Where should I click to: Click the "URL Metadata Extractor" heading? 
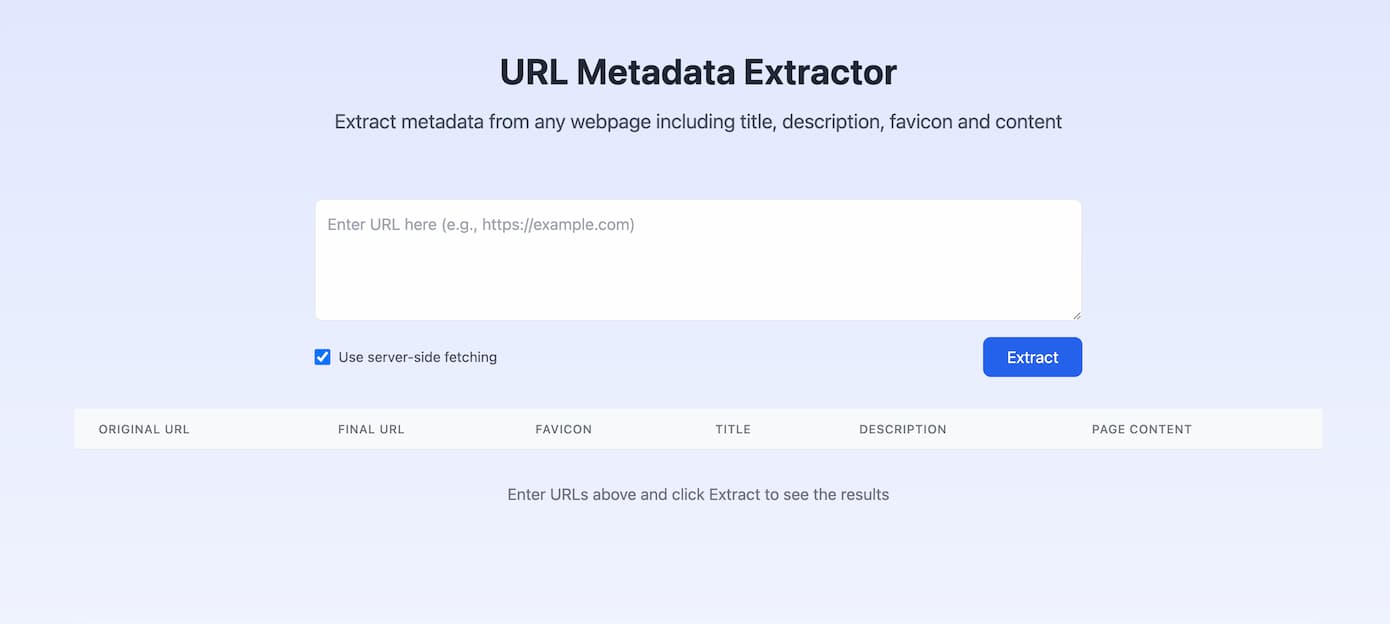tap(698, 72)
